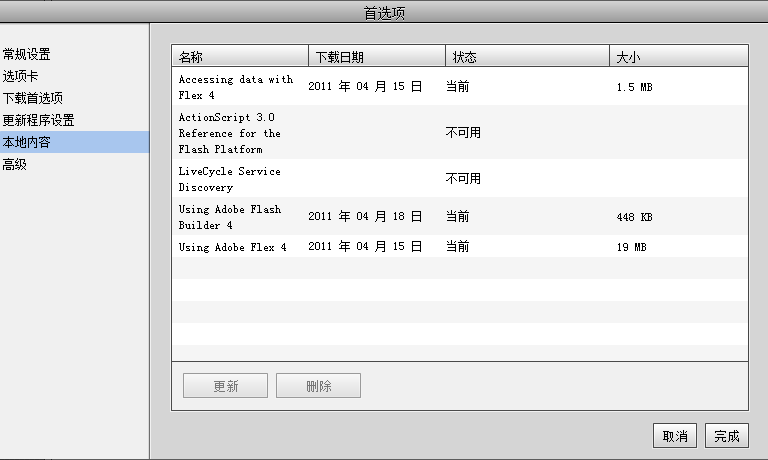Image resolution: width=768 pixels, height=460 pixels.
Task: Click the 删除 button
Action: (318, 386)
